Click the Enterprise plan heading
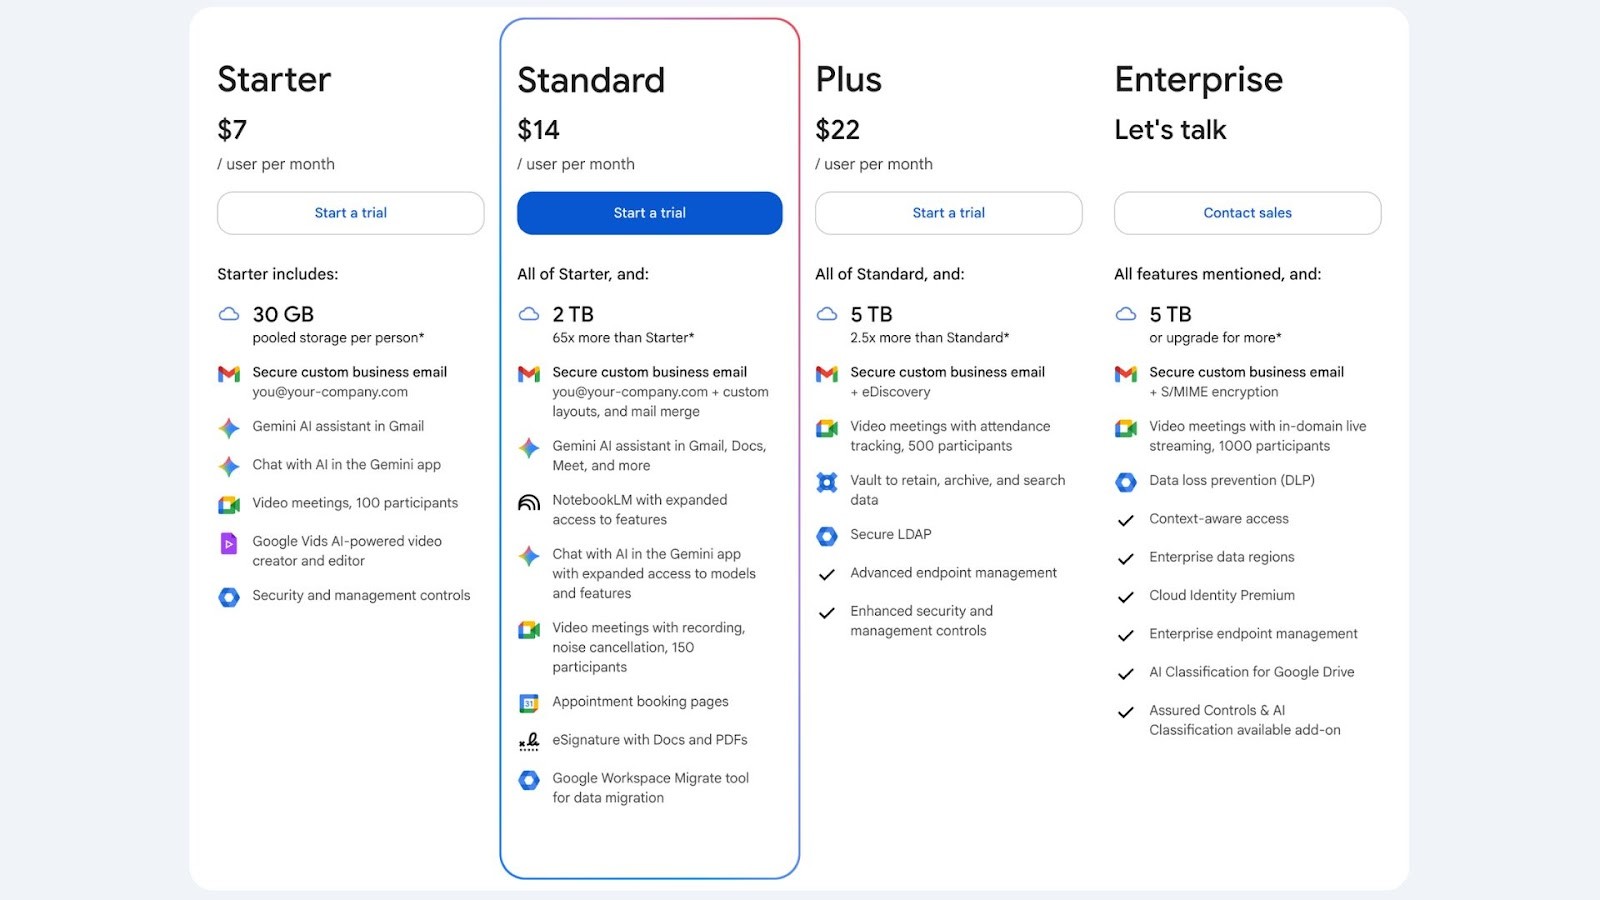The image size is (1600, 900). click(x=1198, y=80)
